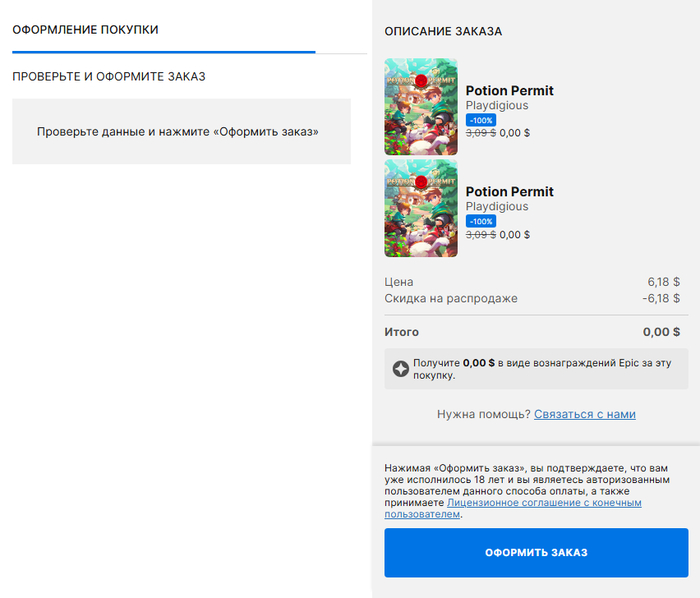Viewport: 700px width, 598px height.
Task: Open the «Связаться с нами» link
Action: (x=584, y=414)
